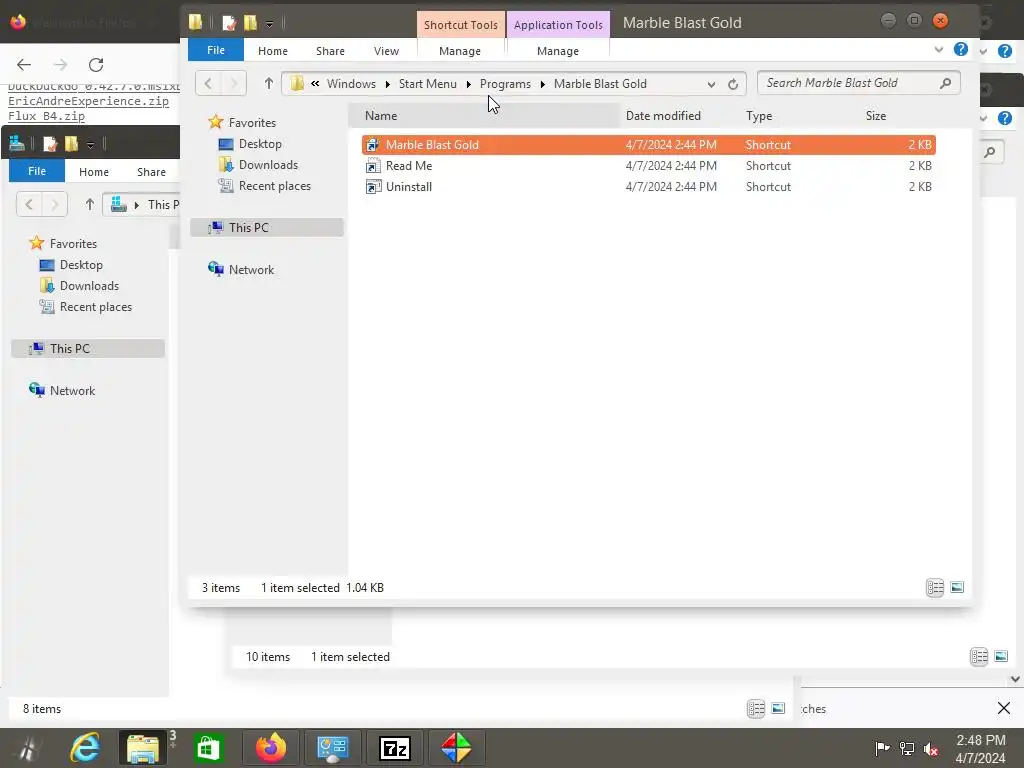Screen dimensions: 1024x768
Task: Select the Marble Blast Gold shortcut
Action: pyautogui.click(x=648, y=145)
